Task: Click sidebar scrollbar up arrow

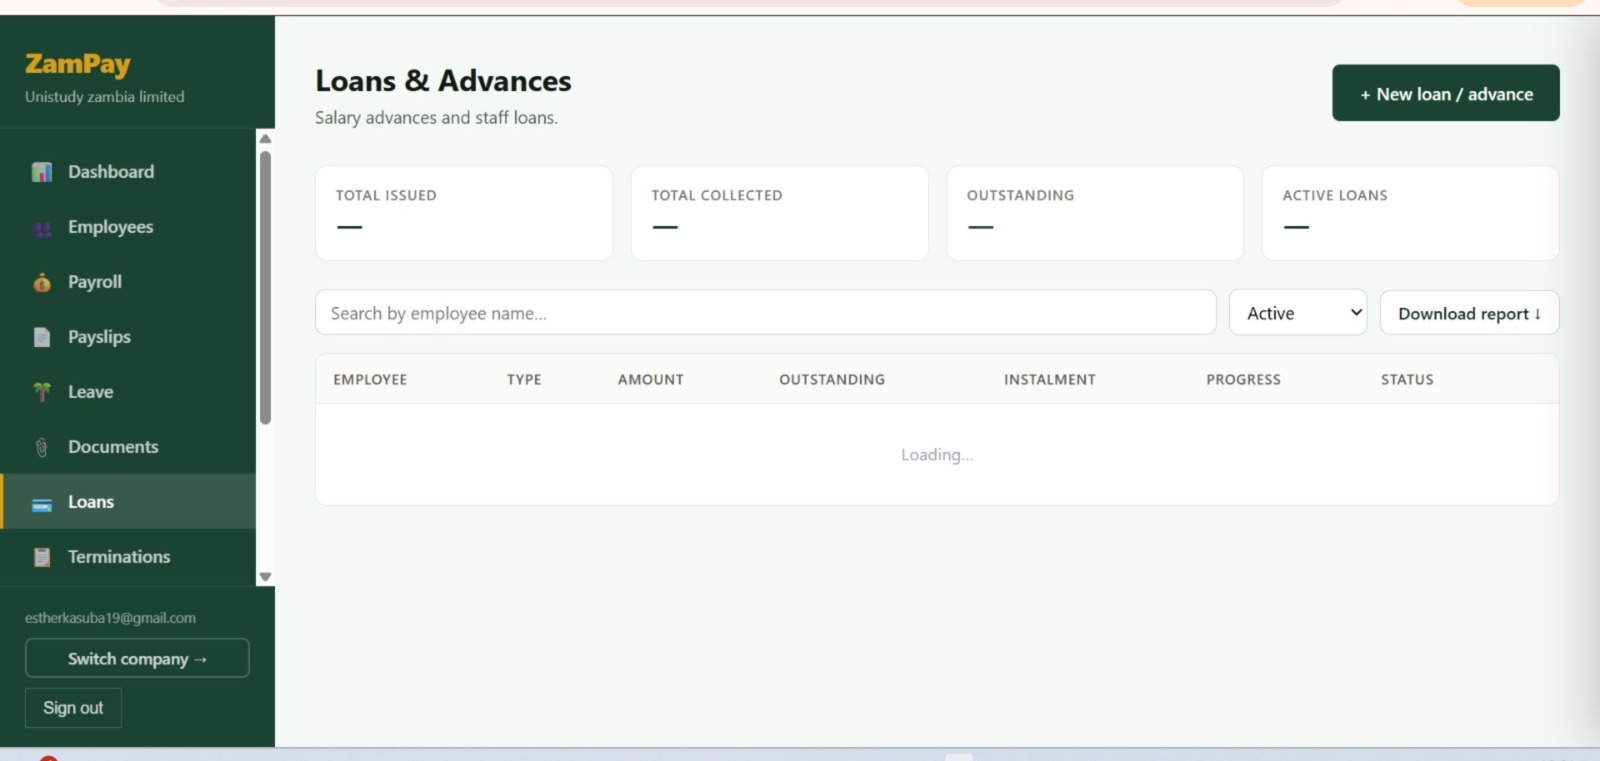Action: [265, 139]
